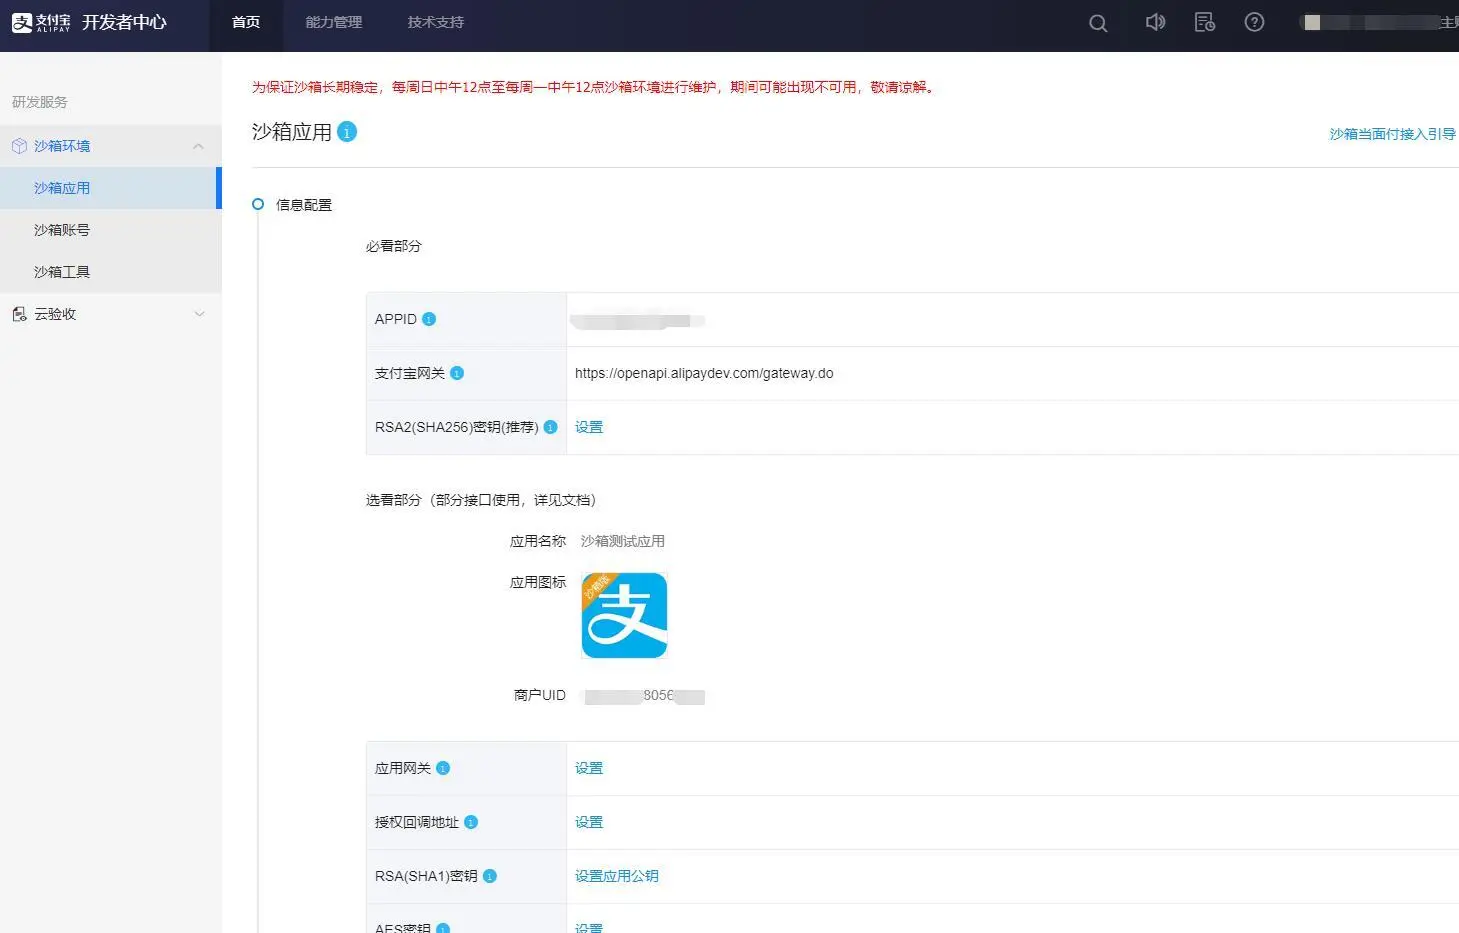
Task: Click the 选看部分 section heading
Action: tap(481, 500)
